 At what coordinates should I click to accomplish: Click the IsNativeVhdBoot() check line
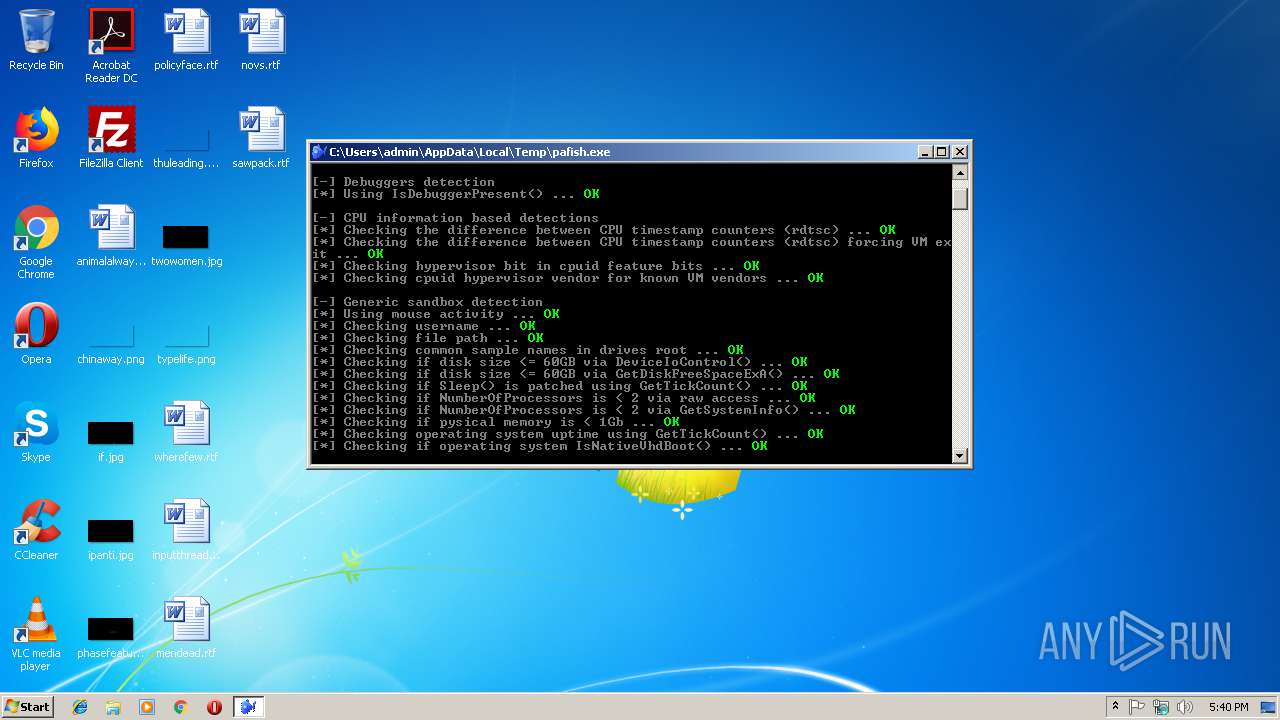pyautogui.click(x=540, y=446)
